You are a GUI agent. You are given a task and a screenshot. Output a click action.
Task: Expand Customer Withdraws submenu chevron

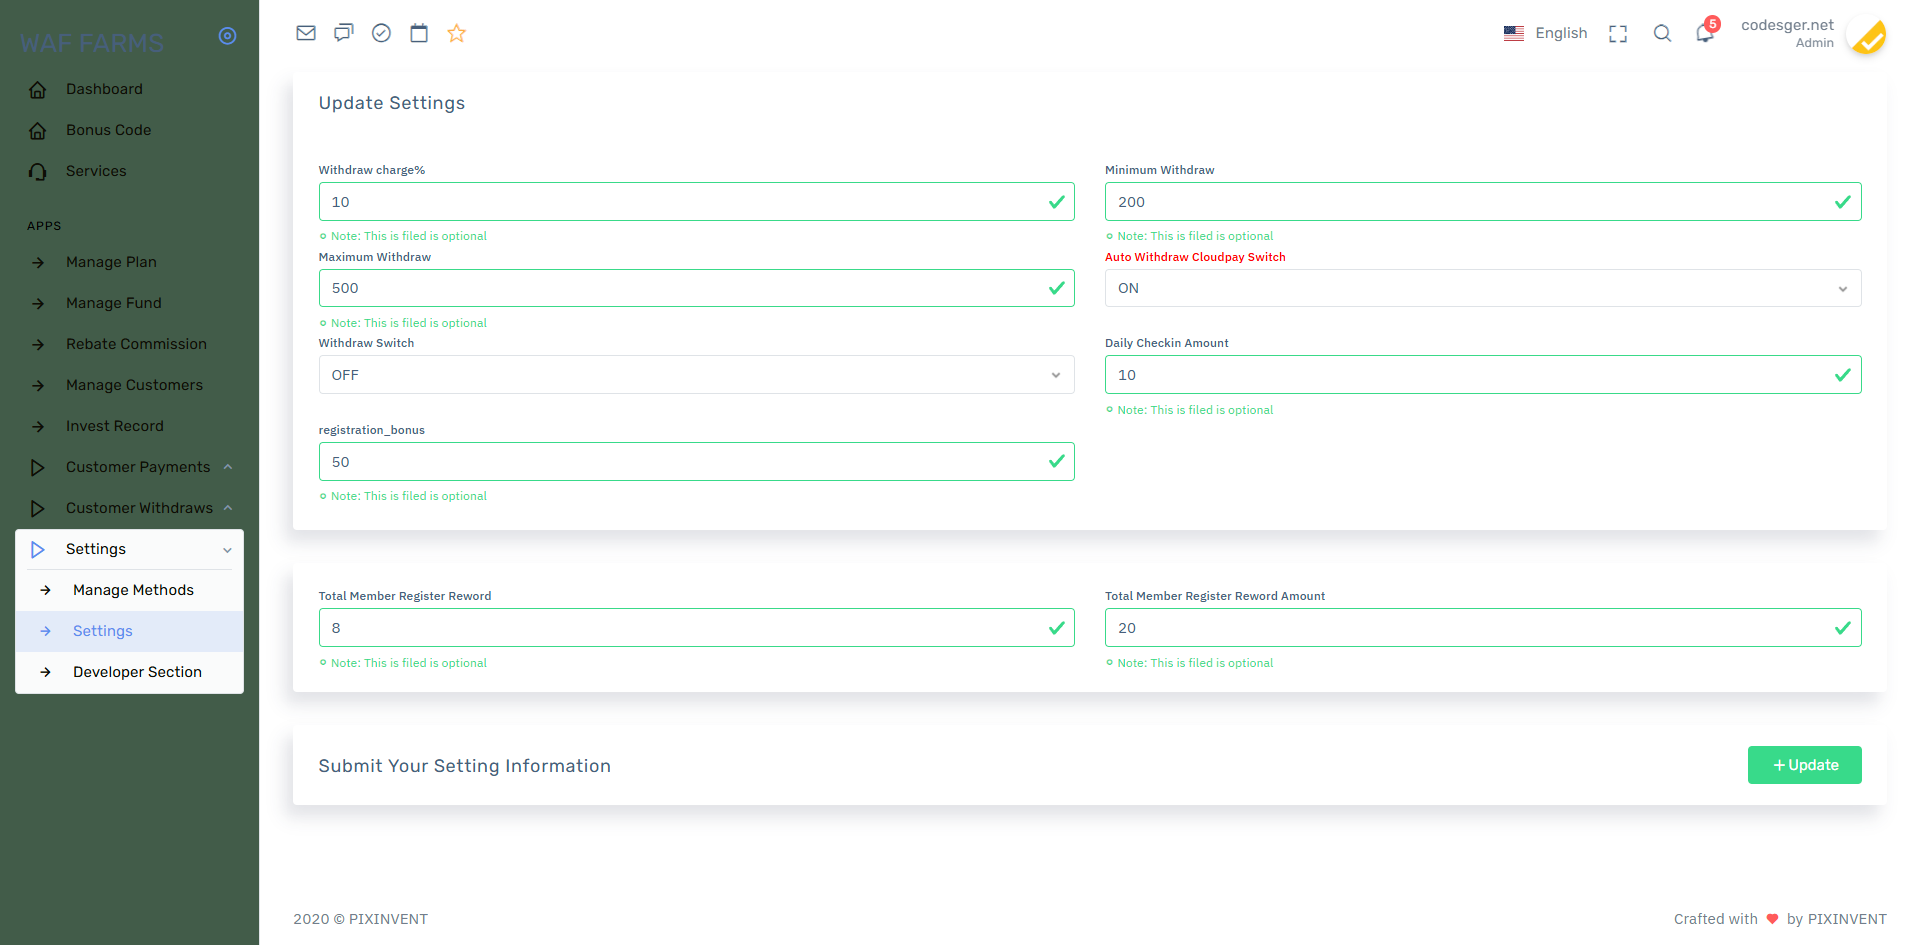tap(228, 508)
